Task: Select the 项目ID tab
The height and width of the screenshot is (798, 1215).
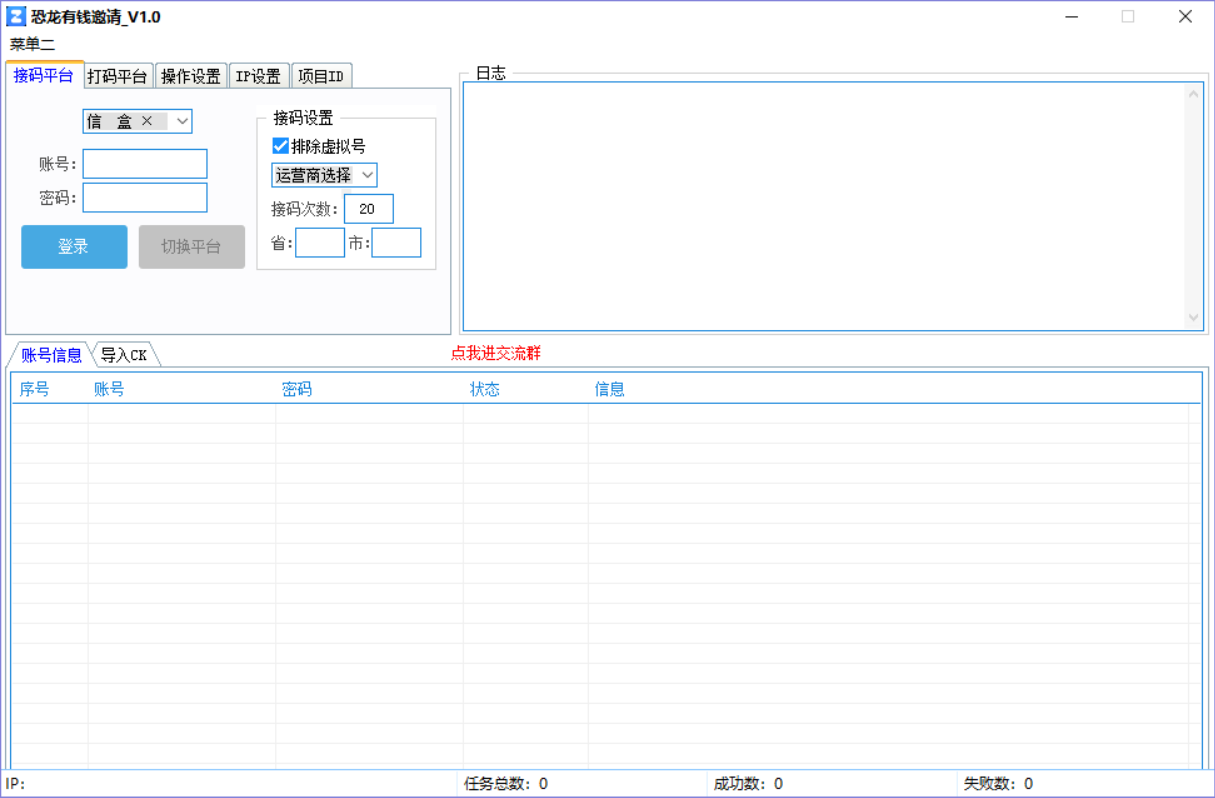Action: (x=321, y=76)
